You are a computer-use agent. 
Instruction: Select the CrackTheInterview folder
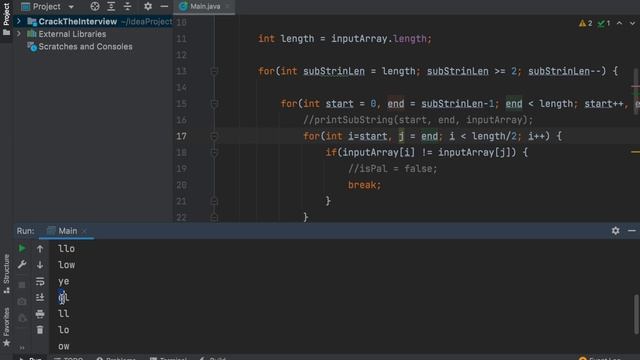(78, 21)
